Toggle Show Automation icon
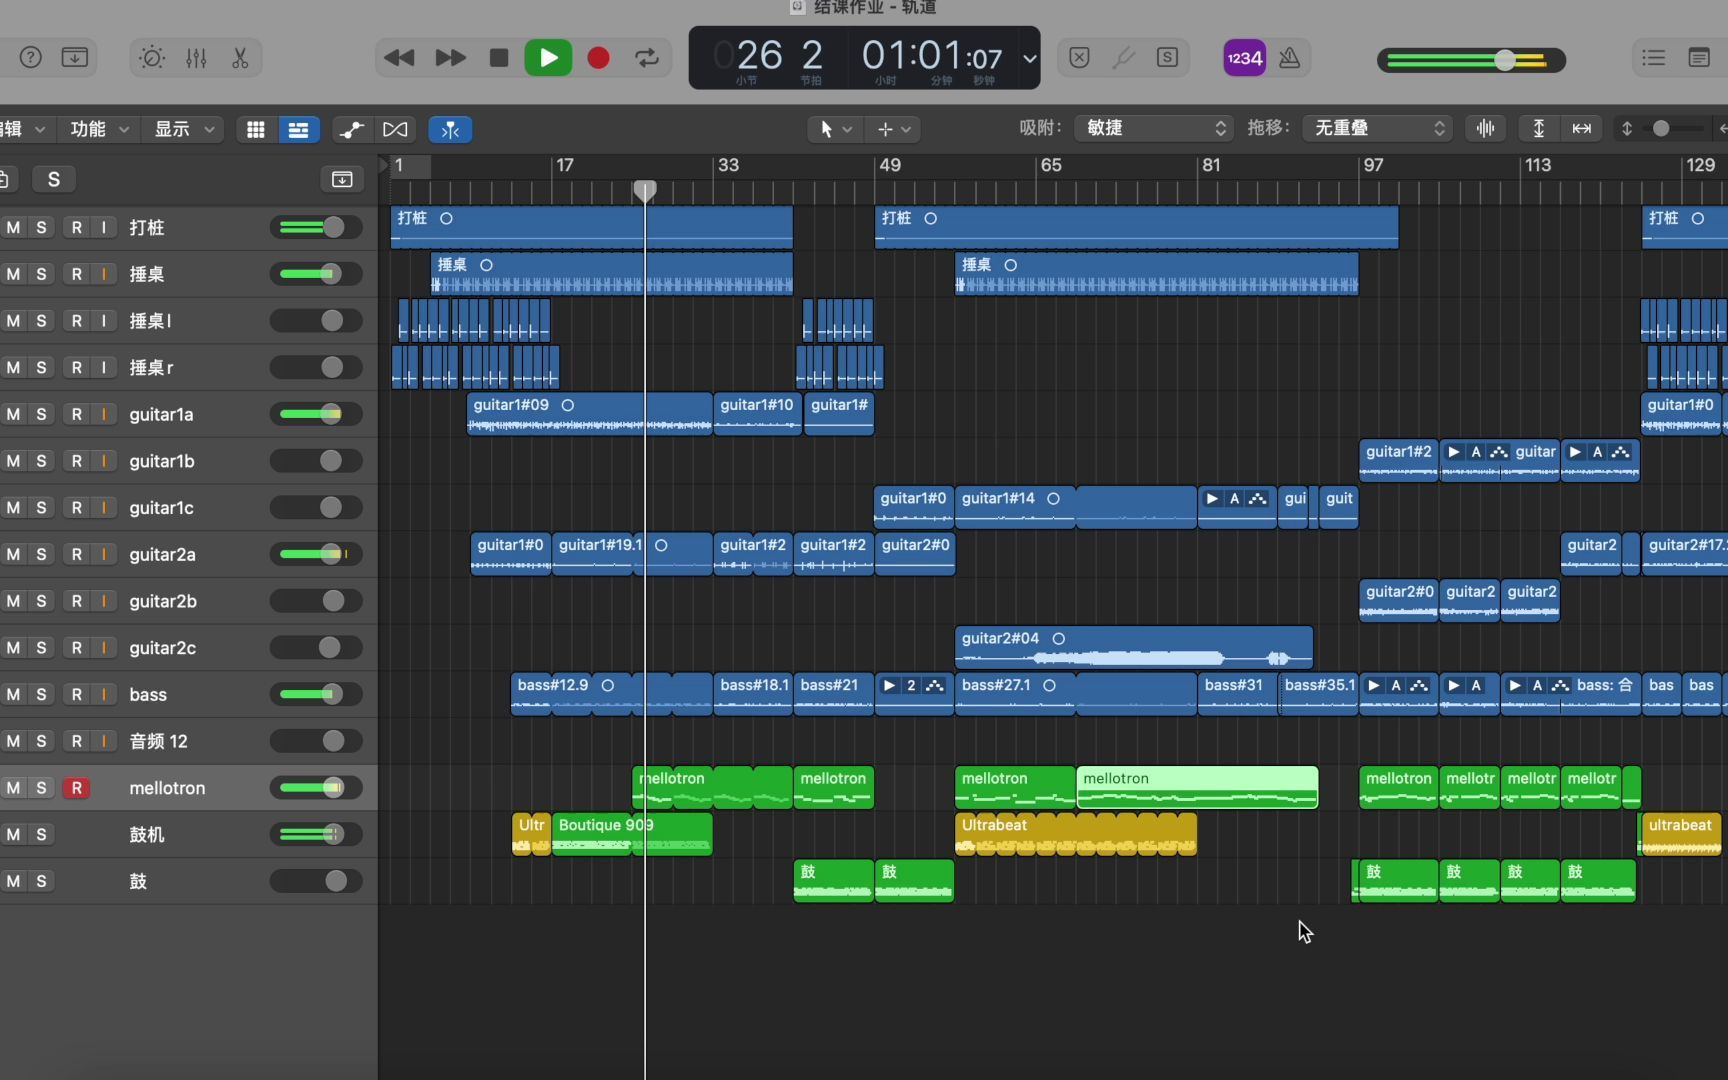Image resolution: width=1728 pixels, height=1080 pixels. 351,130
